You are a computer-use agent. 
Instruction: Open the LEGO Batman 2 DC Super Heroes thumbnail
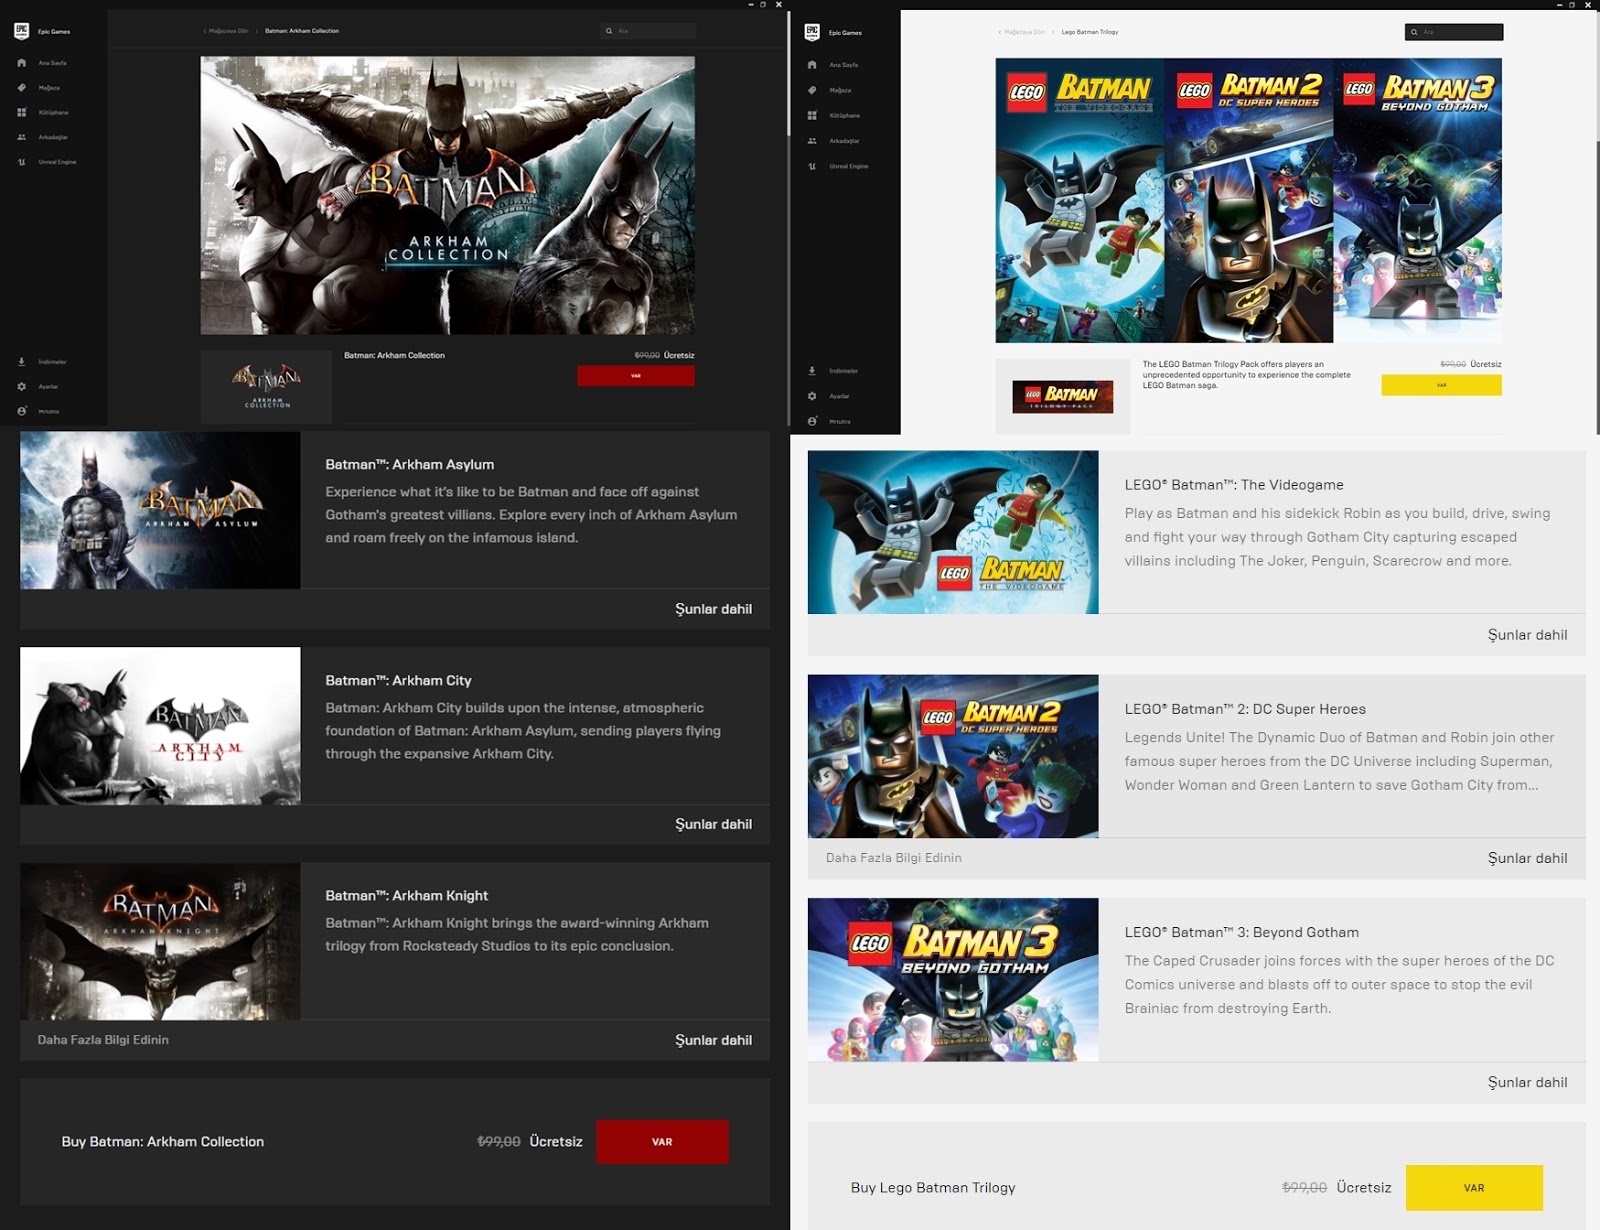(x=953, y=756)
